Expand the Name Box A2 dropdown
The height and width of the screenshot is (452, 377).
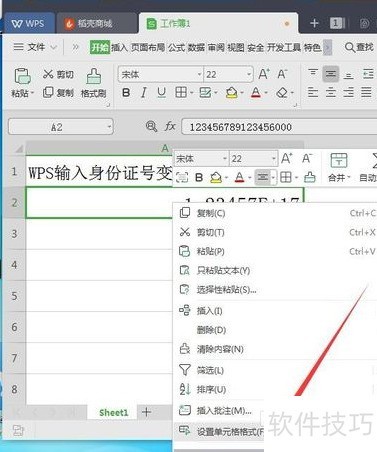(109, 127)
